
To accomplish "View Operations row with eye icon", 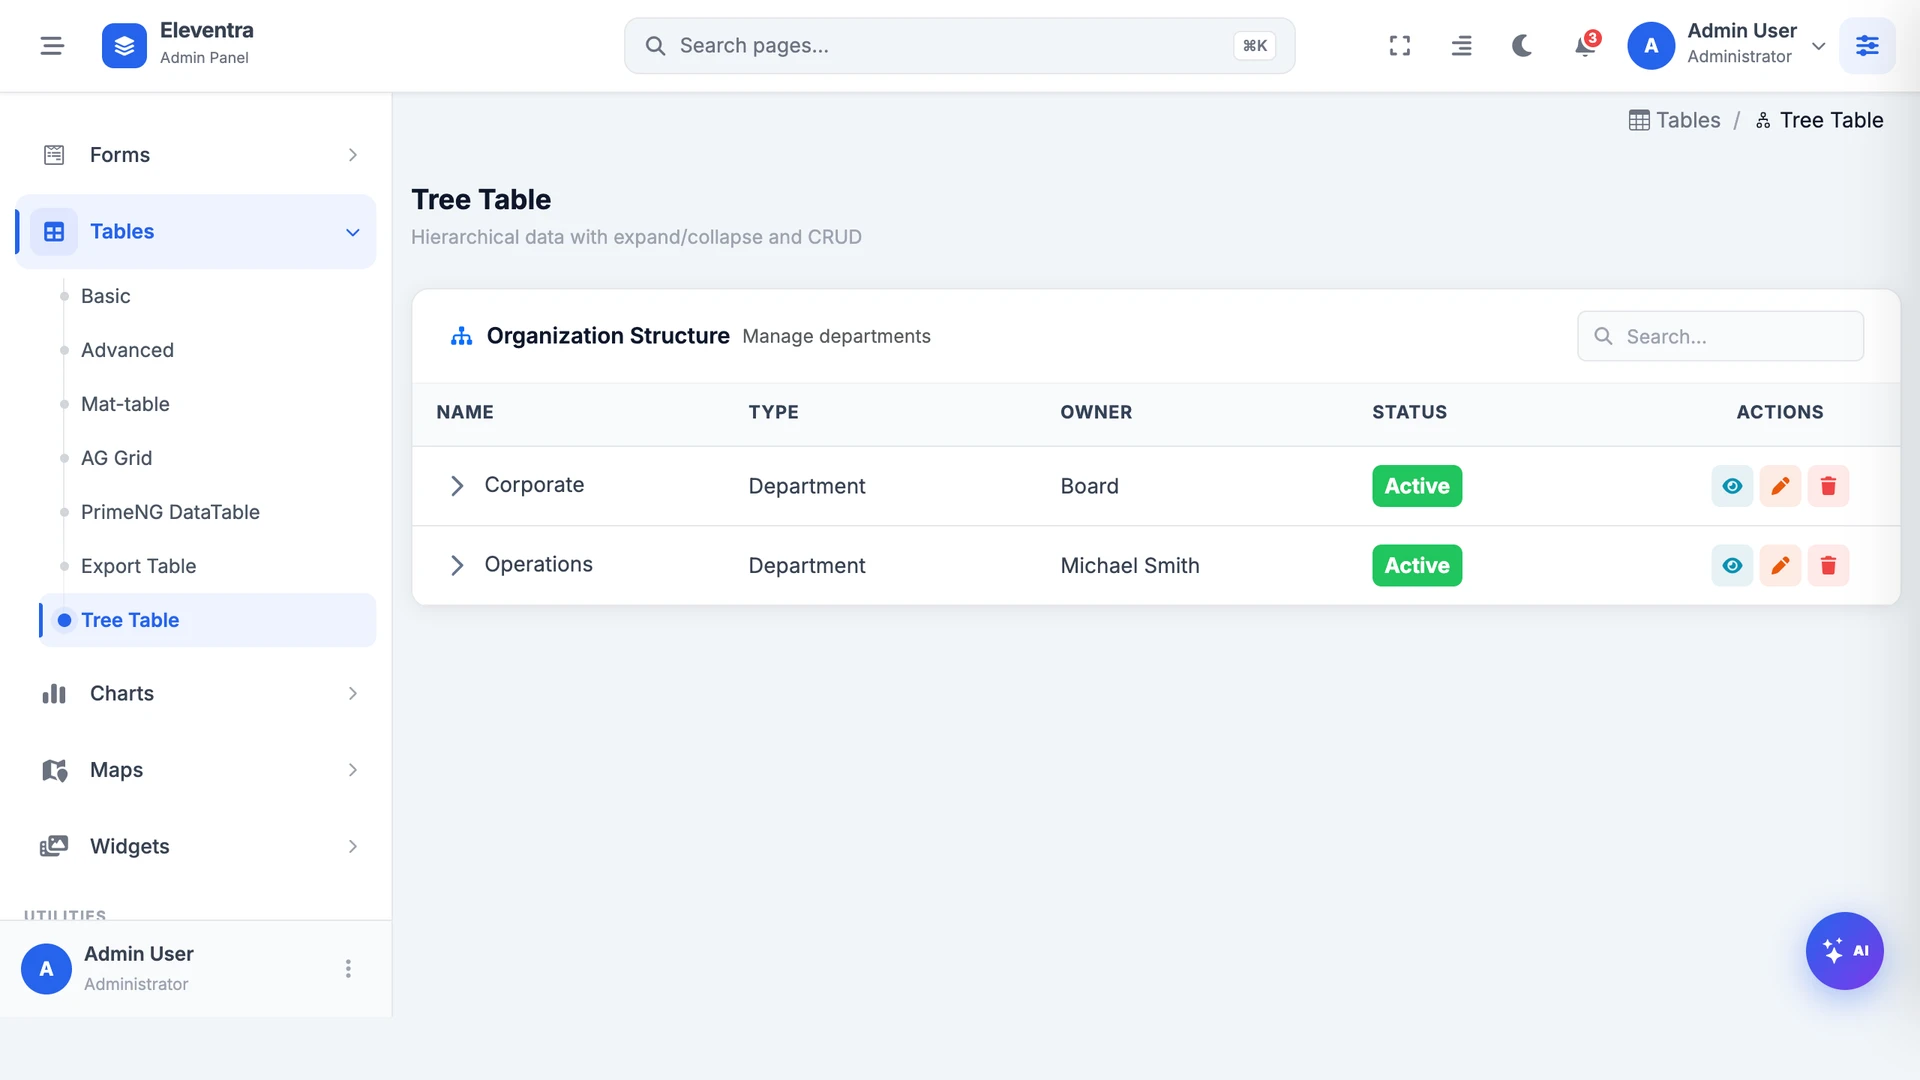I will tap(1732, 565).
